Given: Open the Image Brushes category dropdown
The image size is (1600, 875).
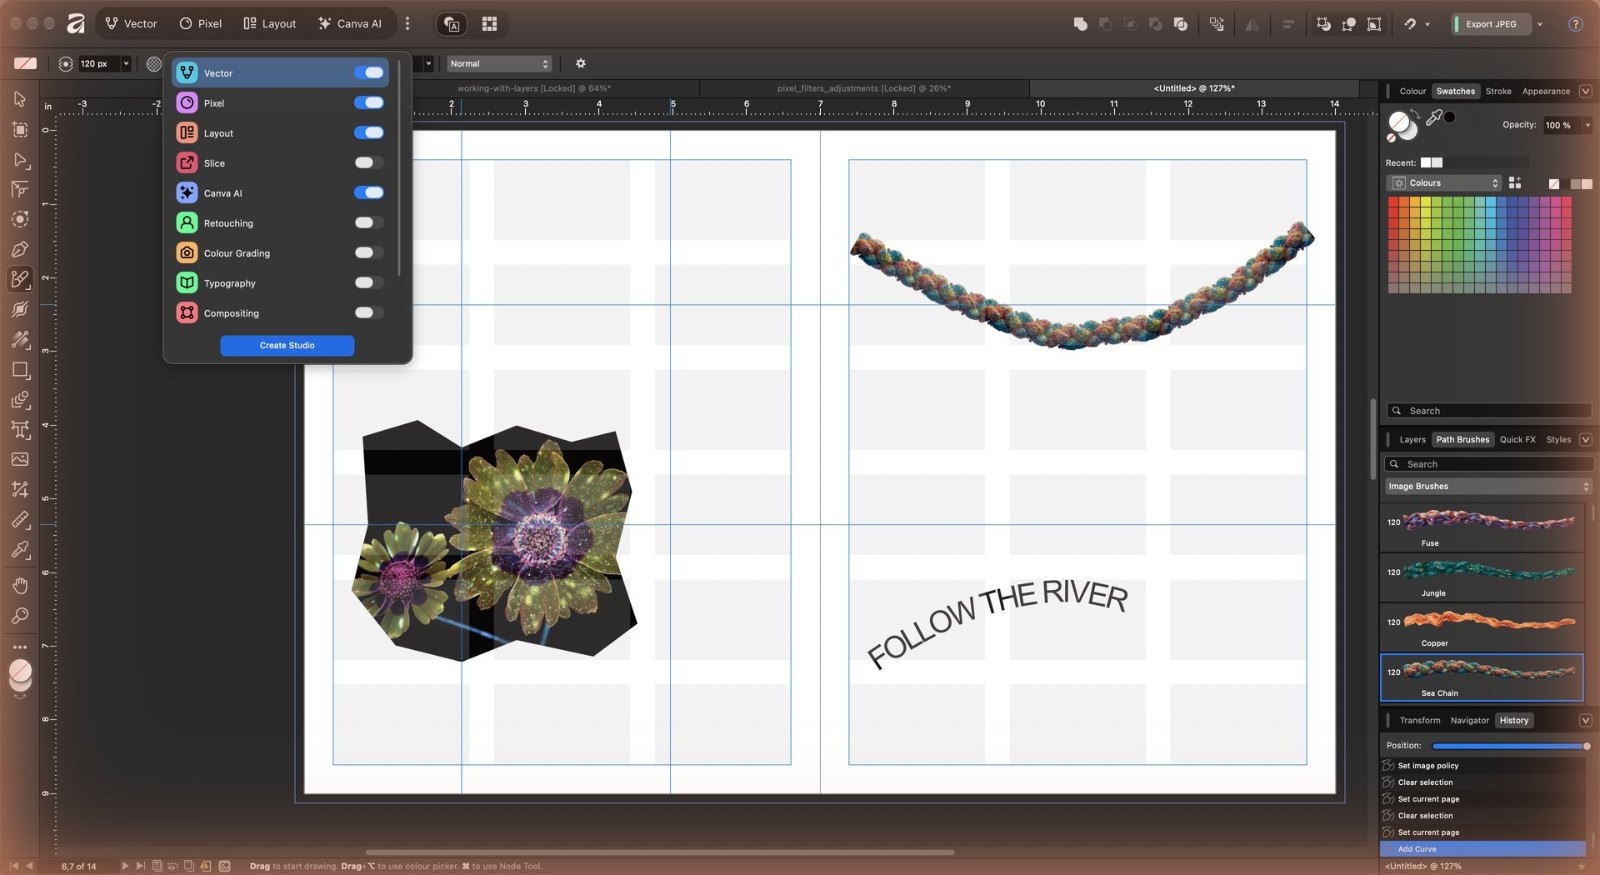Looking at the screenshot, I should point(1488,486).
